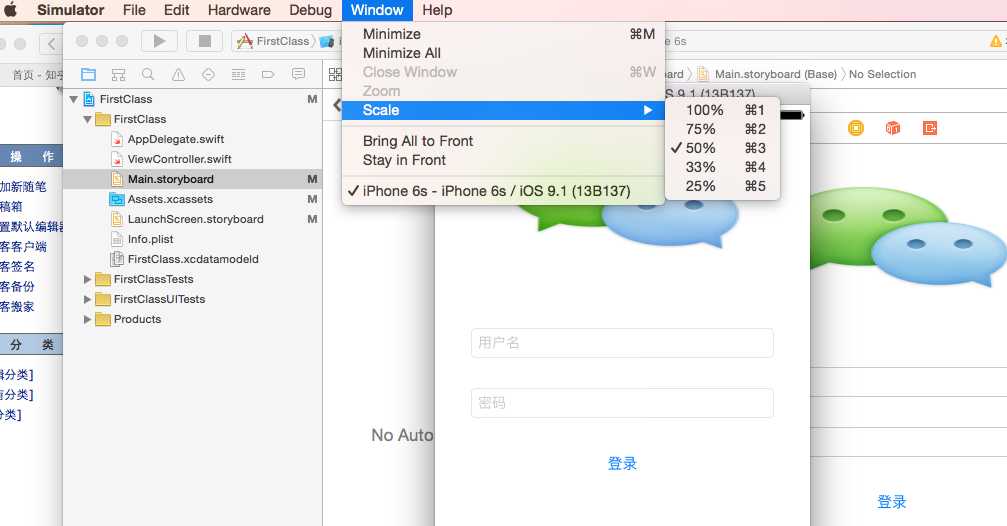
Task: Select the First Responder cube icon
Action: 893,128
